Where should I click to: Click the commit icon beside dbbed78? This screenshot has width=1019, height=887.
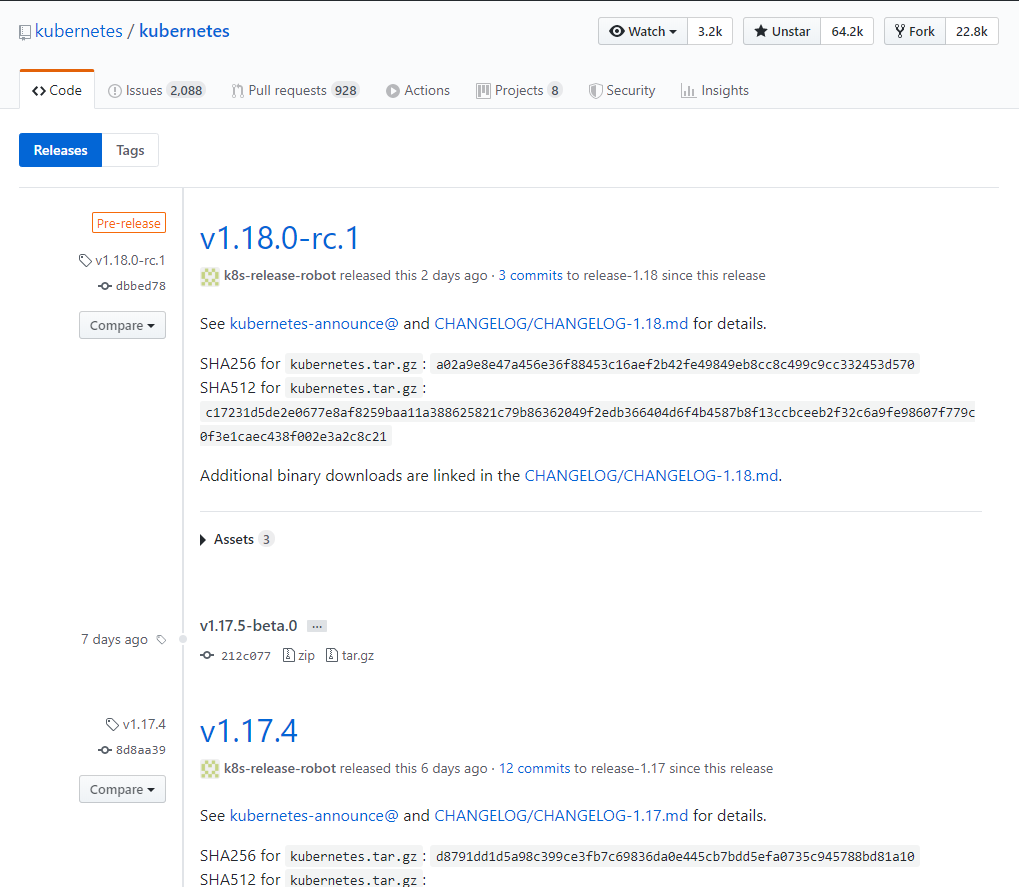point(105,286)
